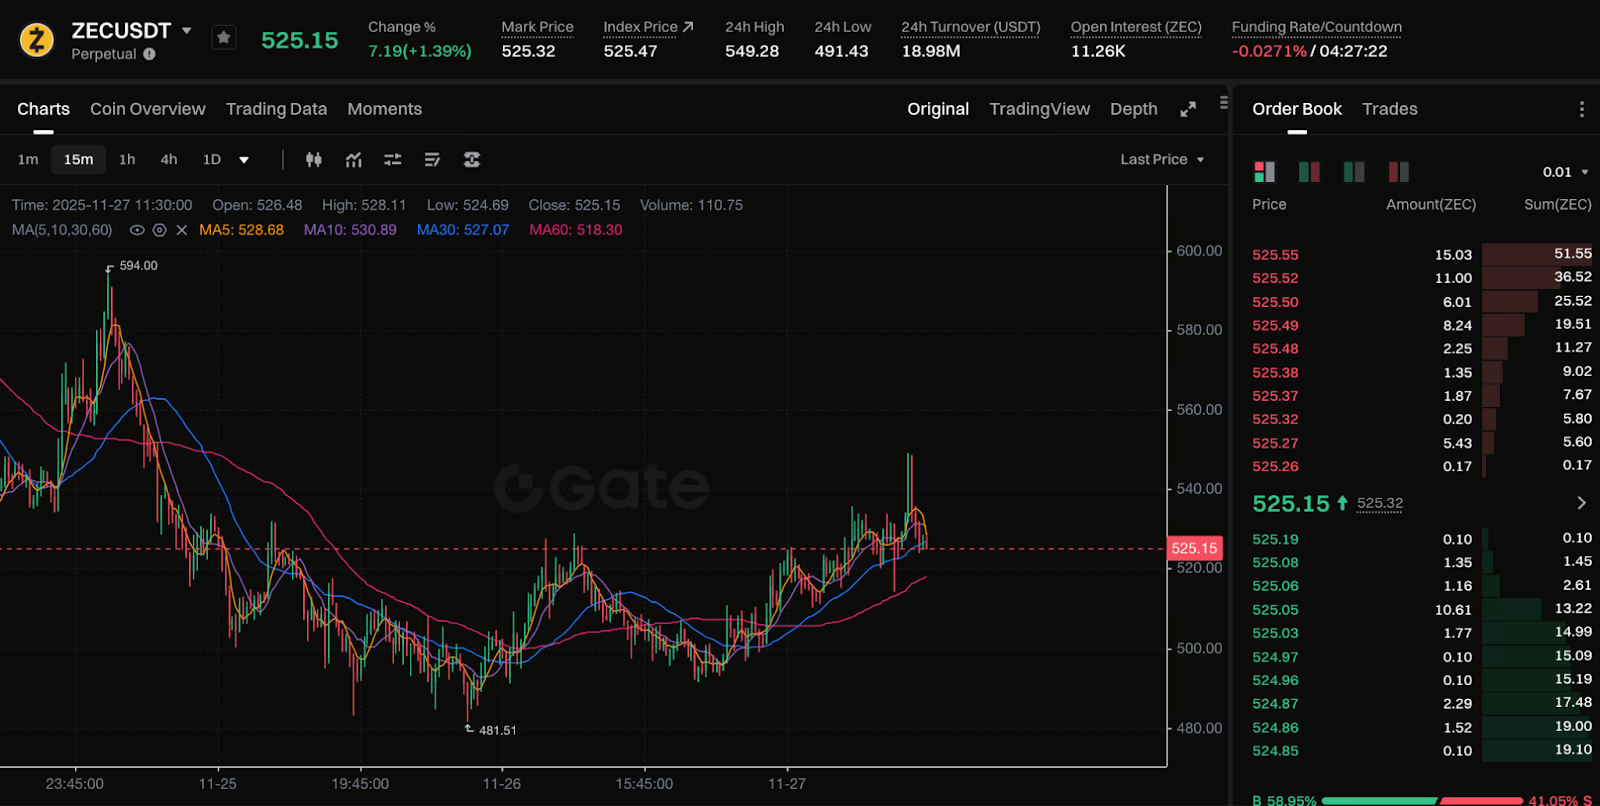The image size is (1600, 806).
Task: Click the 481.51 low marker on chart
Action: 497,731
